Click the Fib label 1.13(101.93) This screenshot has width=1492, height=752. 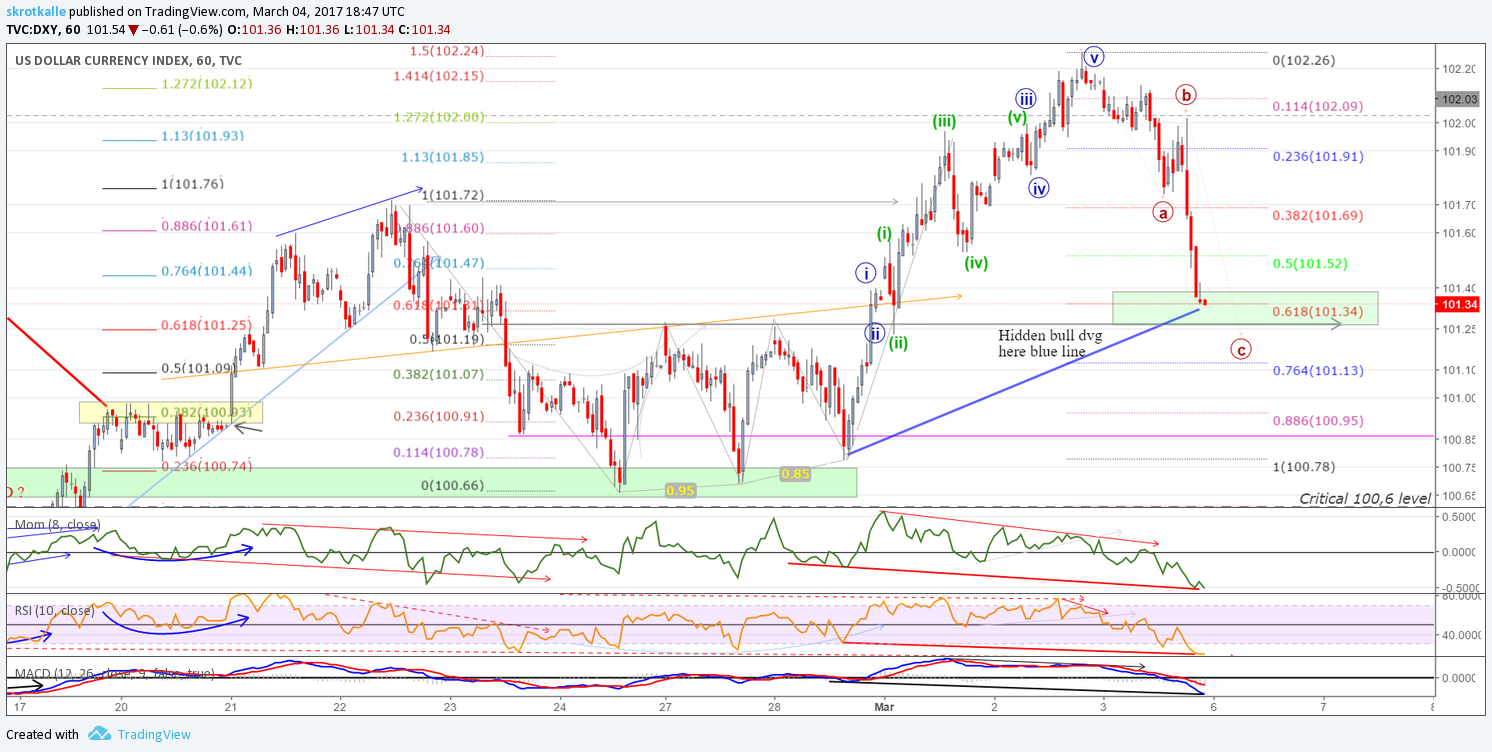(203, 135)
